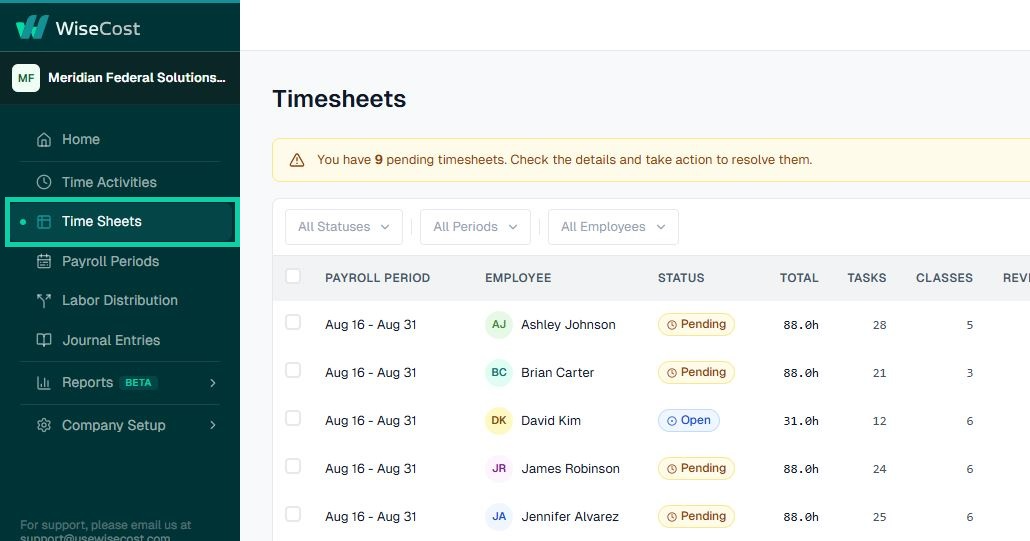
Task: Click the EMPLOYEE column header
Action: point(518,278)
